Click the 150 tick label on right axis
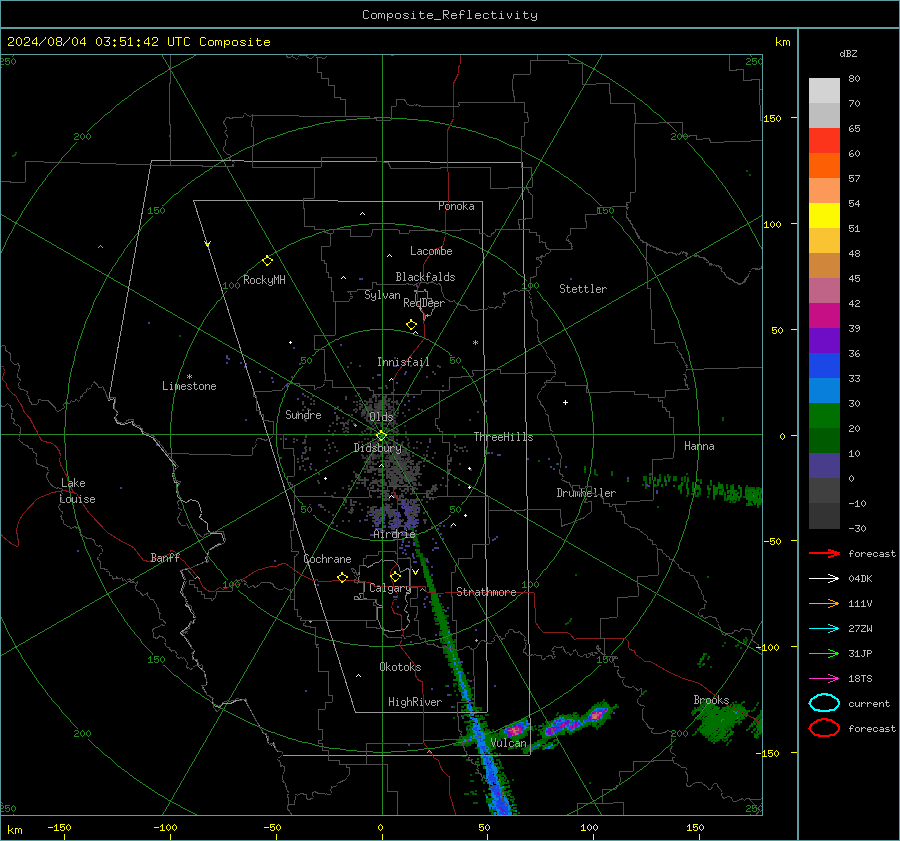900x841 pixels. tap(772, 118)
